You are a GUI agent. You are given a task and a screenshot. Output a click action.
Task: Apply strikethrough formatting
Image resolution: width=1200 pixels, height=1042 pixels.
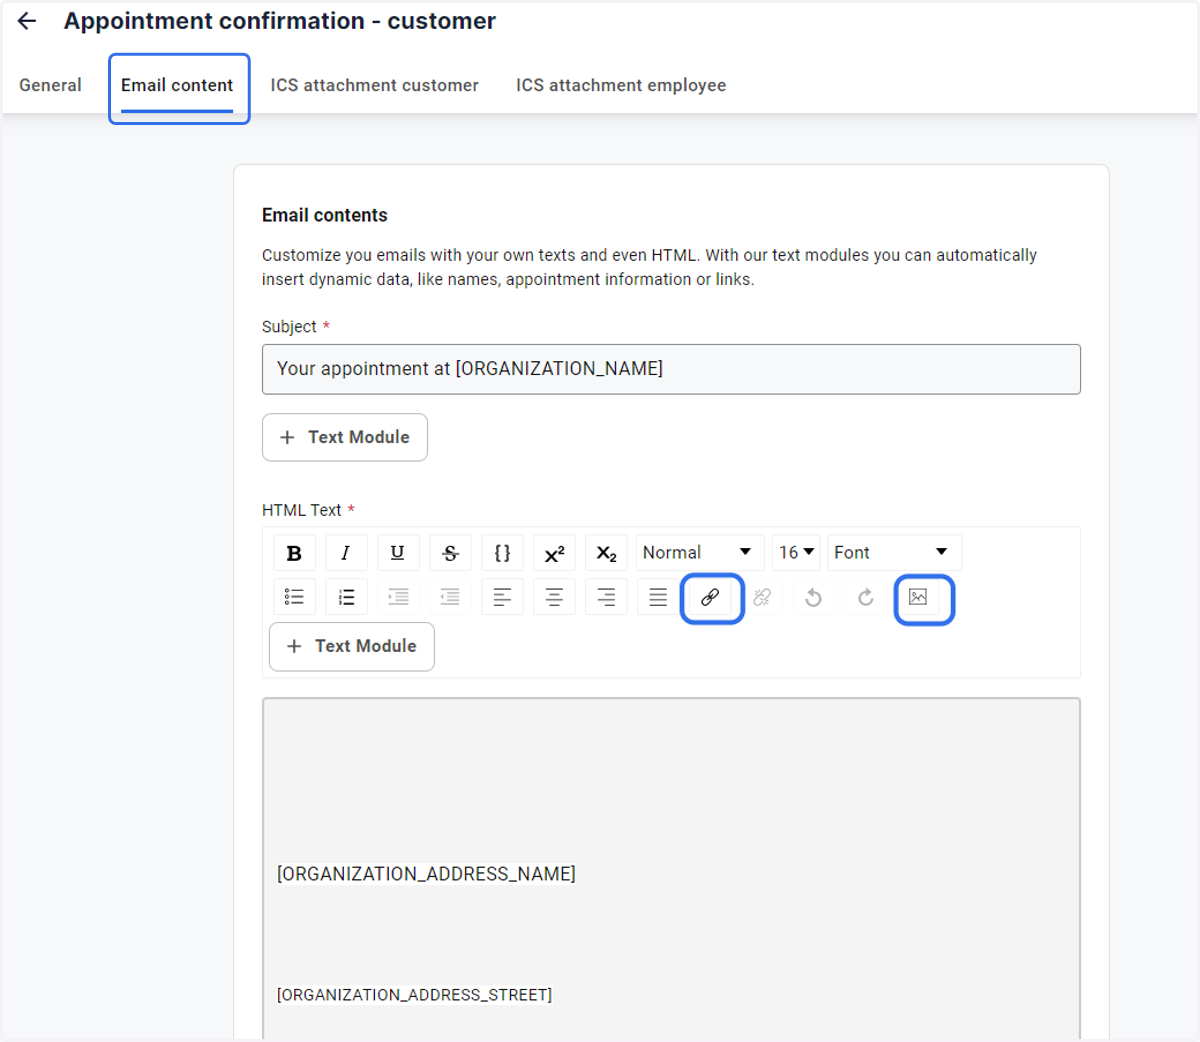[x=450, y=553]
